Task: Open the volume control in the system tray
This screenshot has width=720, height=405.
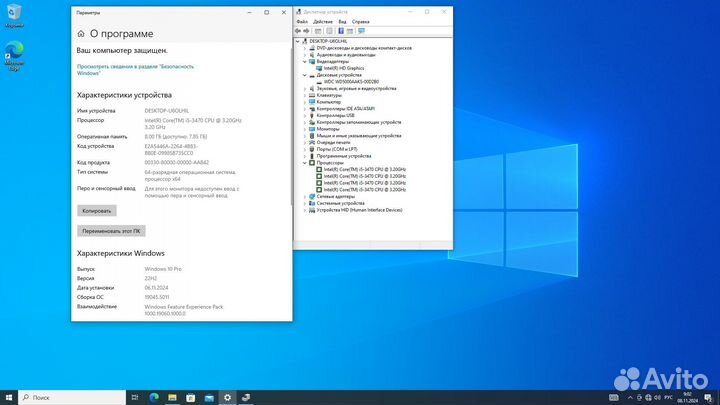Action: (657, 398)
